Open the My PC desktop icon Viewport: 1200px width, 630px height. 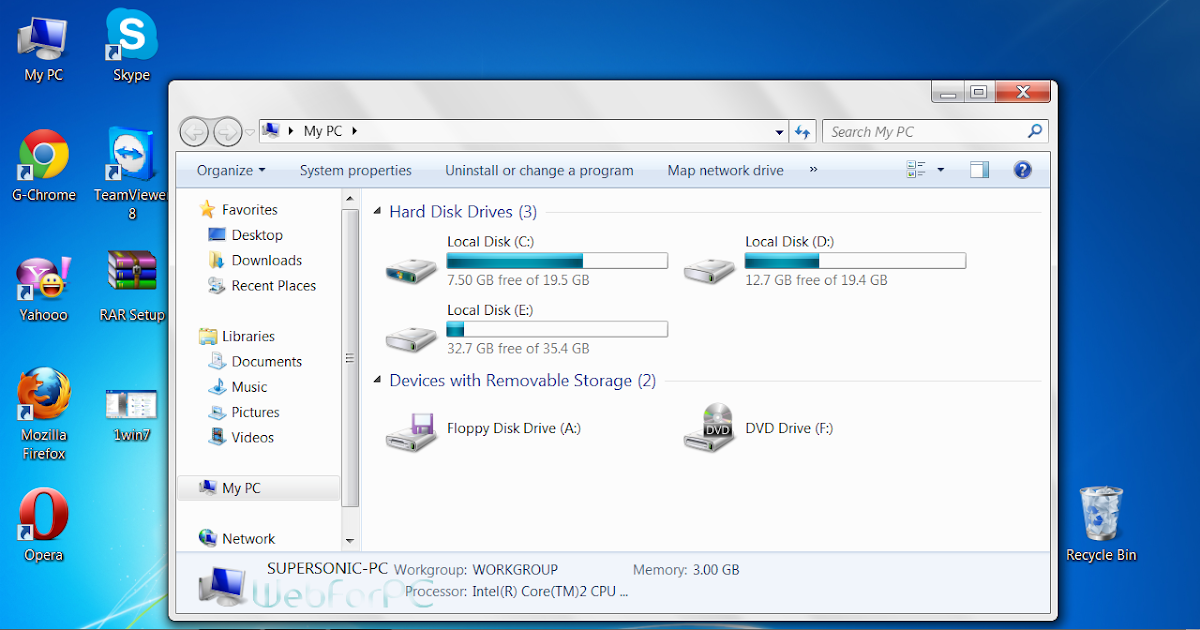(x=43, y=47)
